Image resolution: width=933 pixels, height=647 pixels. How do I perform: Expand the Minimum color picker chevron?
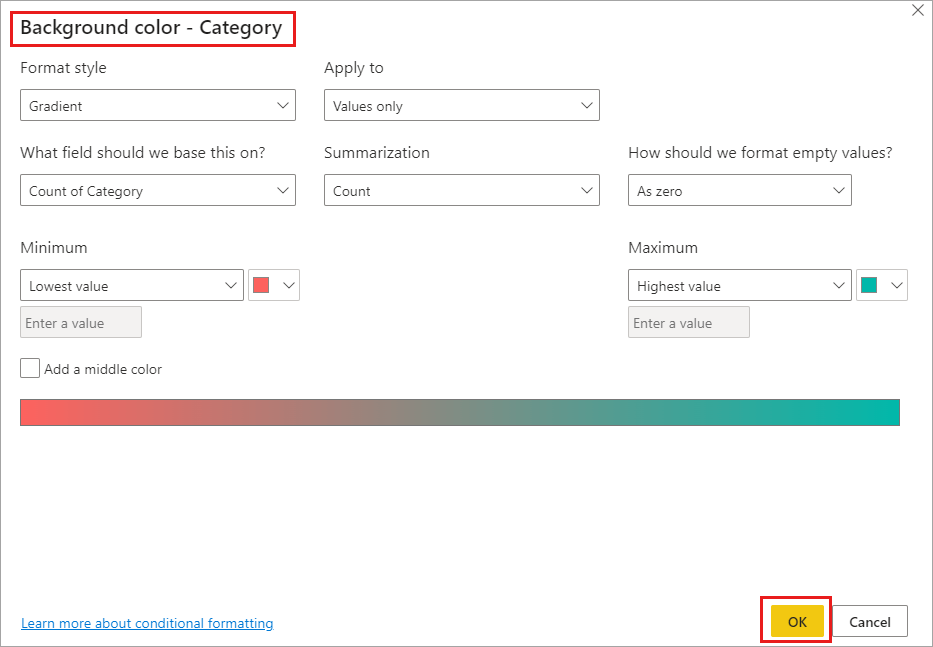289,285
